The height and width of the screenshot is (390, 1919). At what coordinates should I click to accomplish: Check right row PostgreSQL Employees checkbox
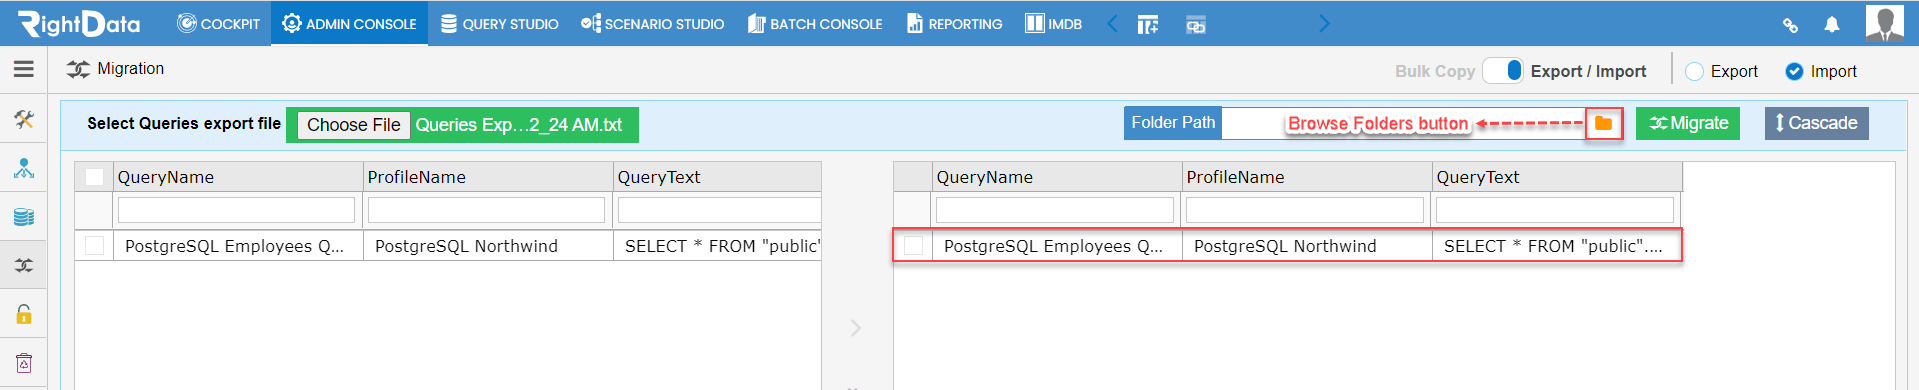[x=913, y=245]
